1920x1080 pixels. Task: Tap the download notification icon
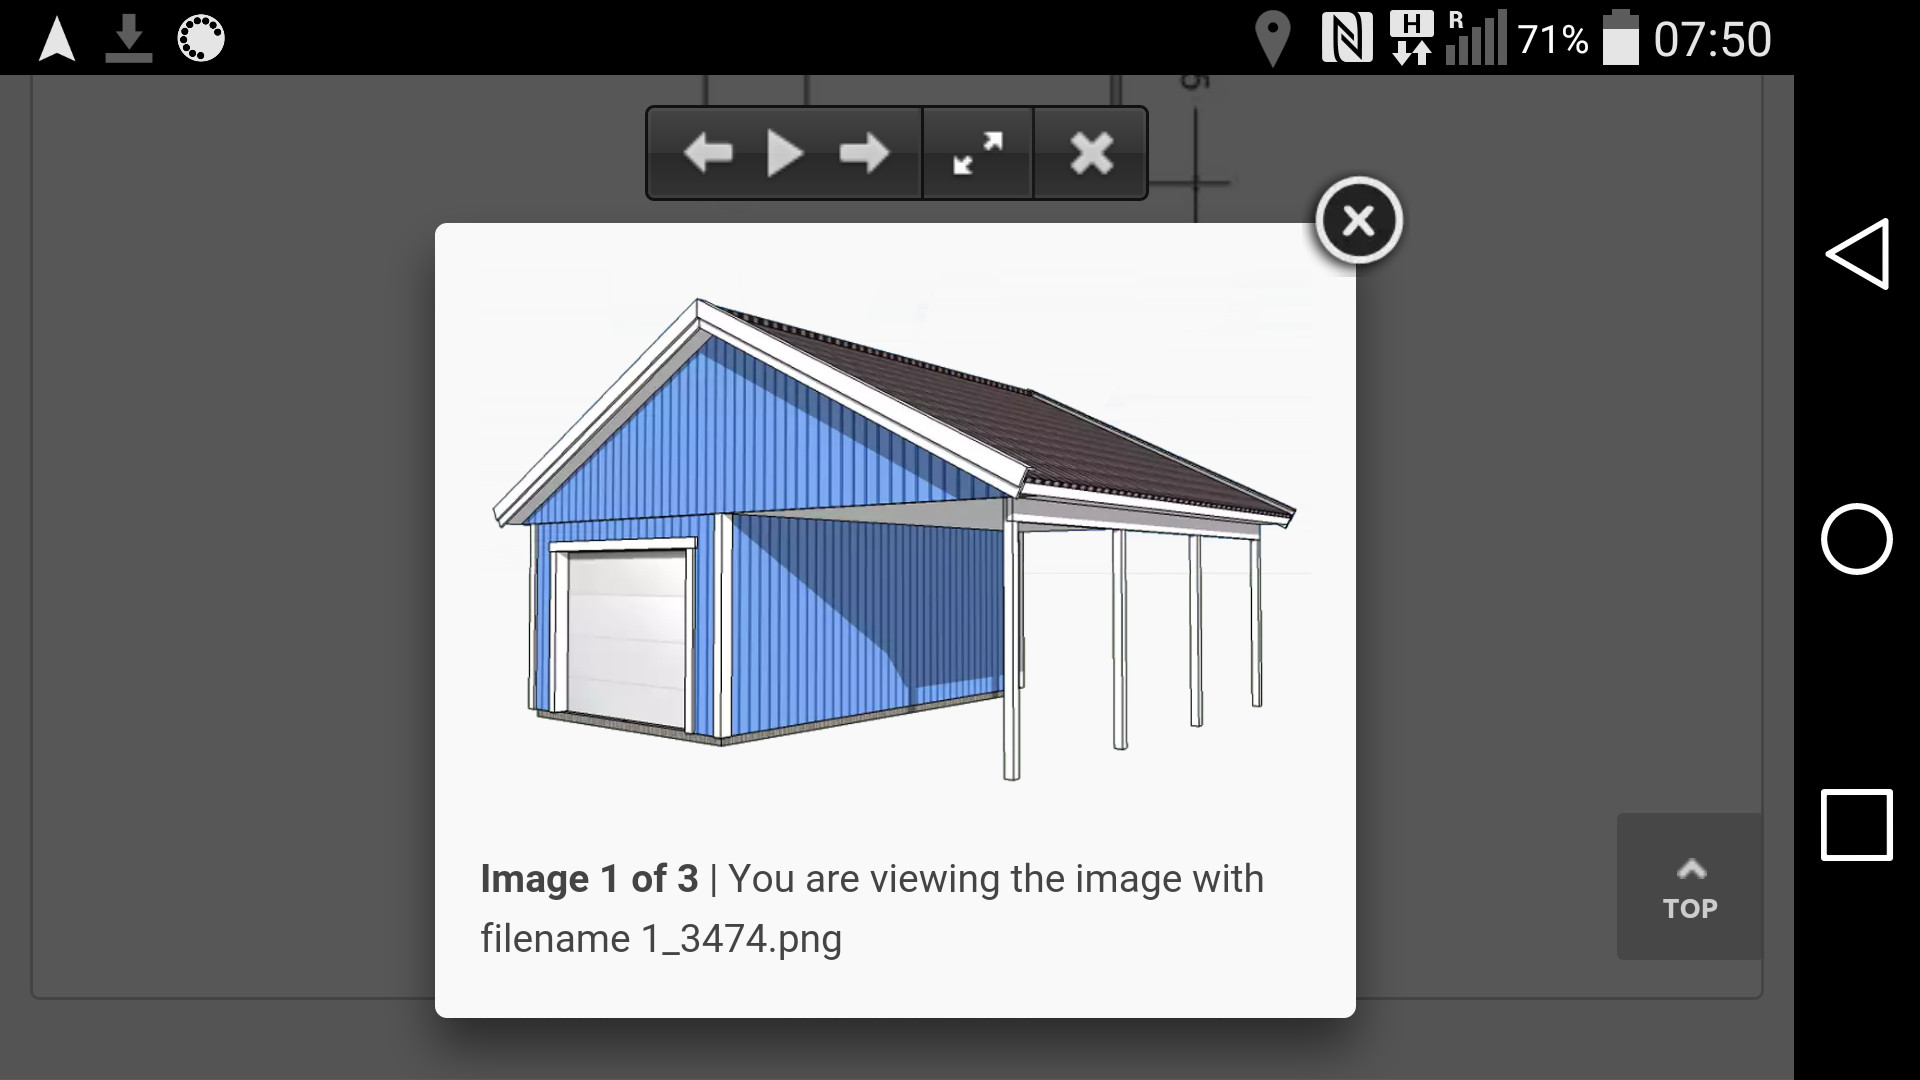[x=129, y=39]
